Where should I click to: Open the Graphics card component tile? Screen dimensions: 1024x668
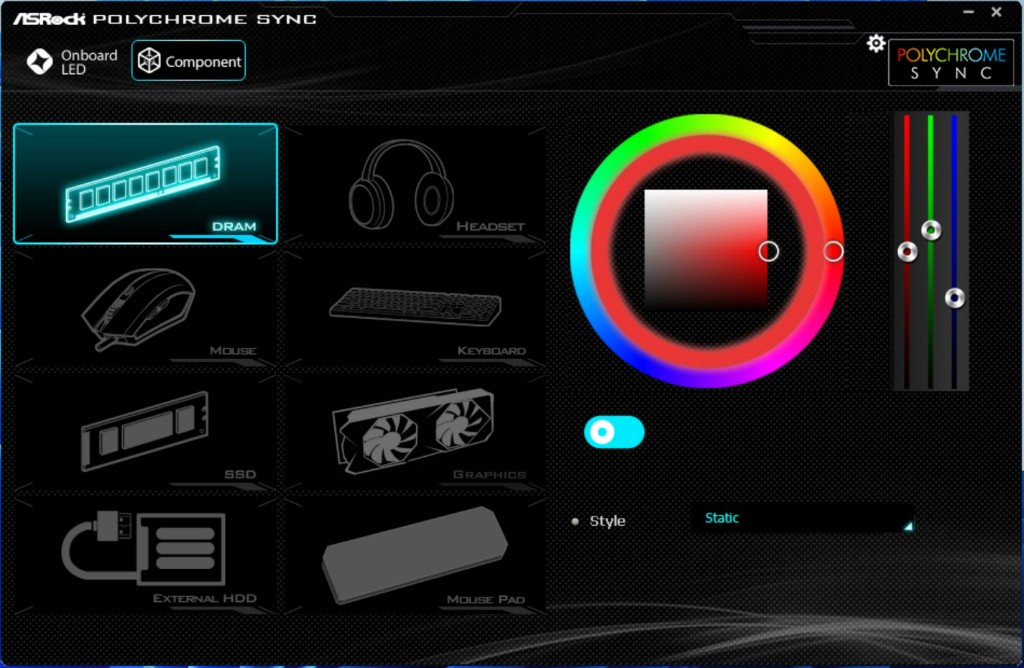tap(415, 432)
